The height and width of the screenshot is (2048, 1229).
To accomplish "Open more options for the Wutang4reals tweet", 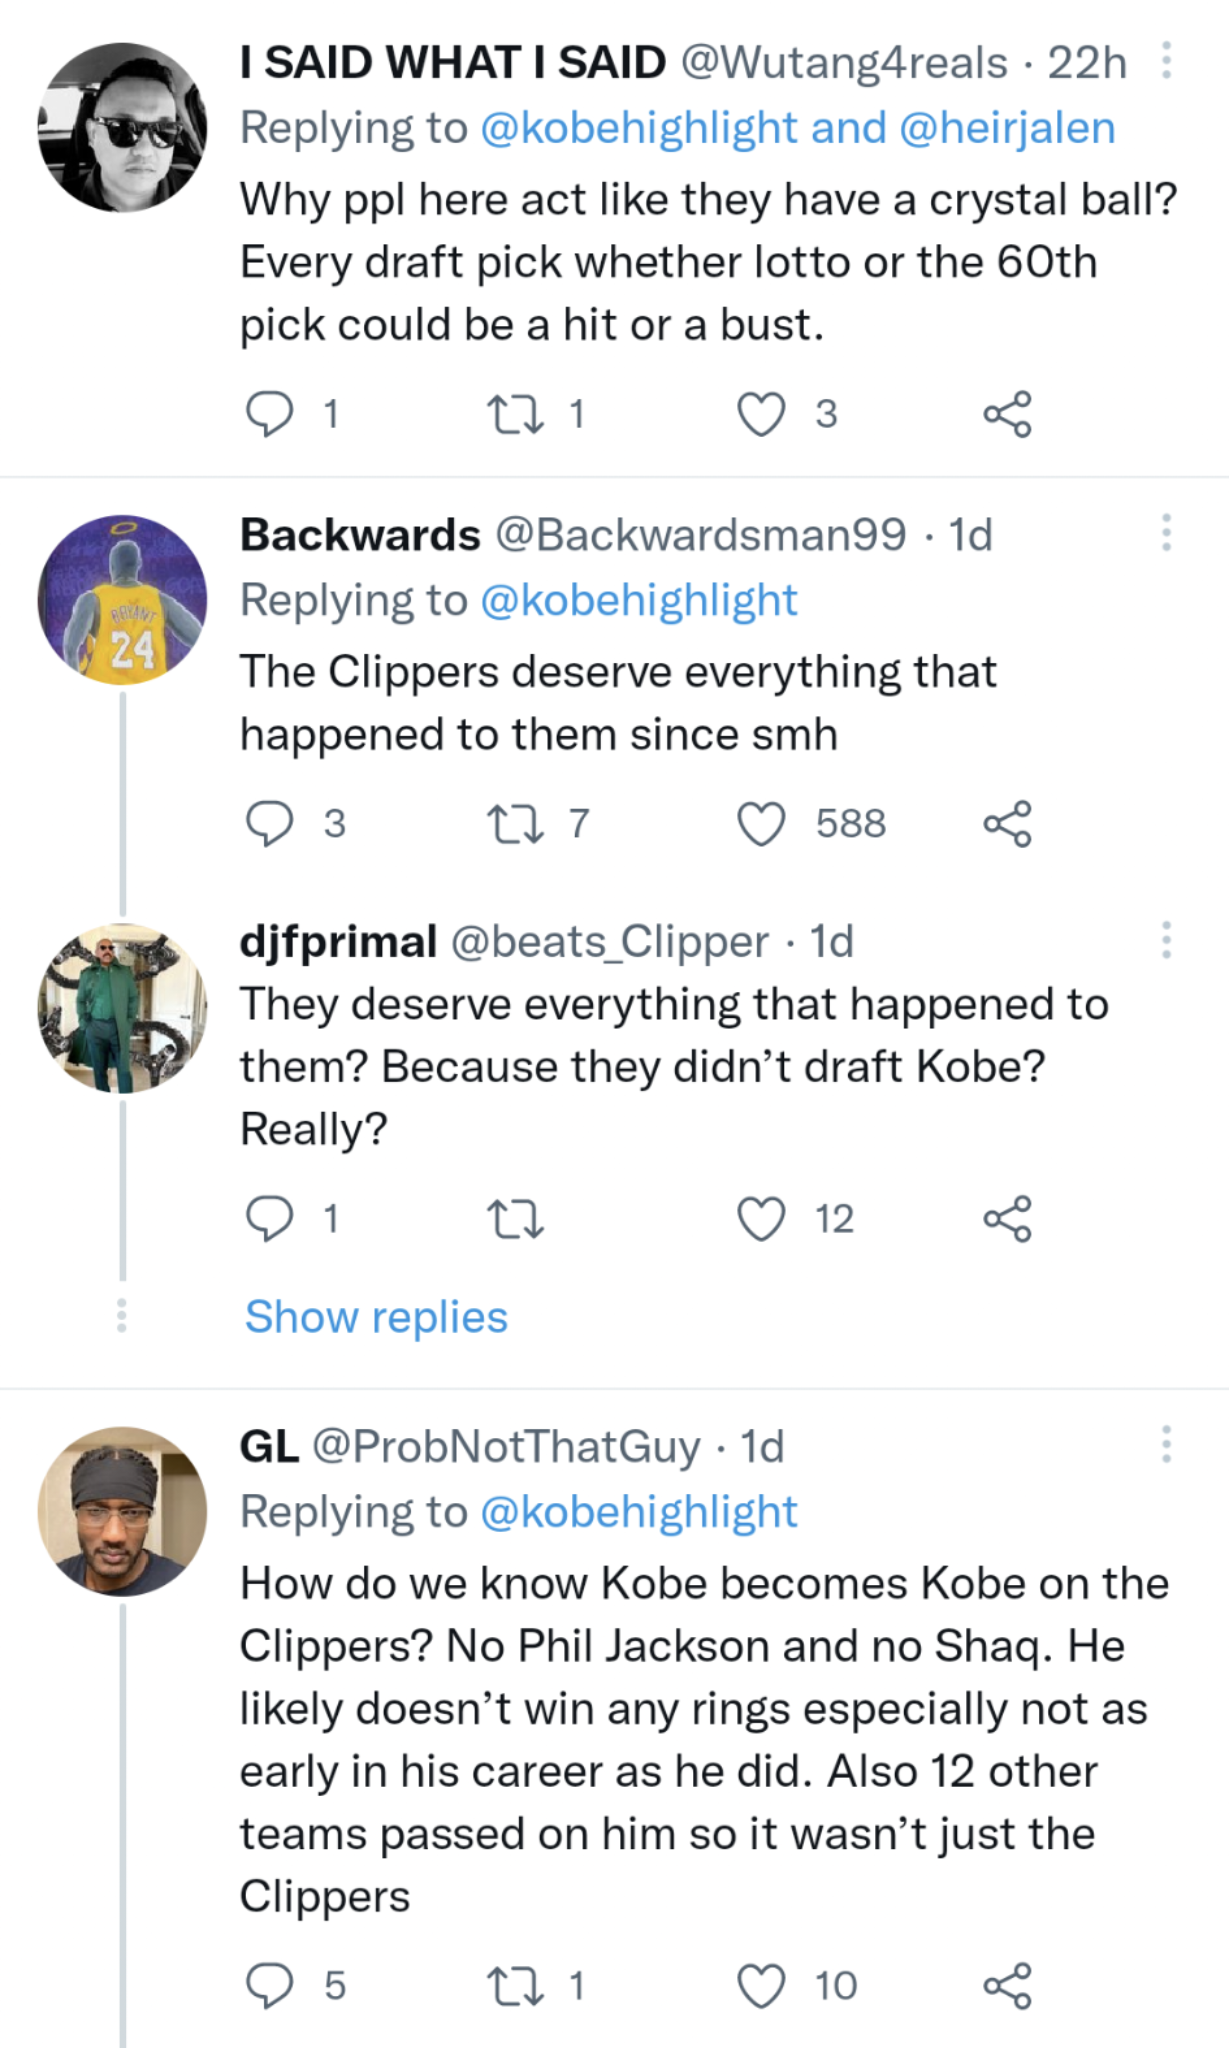I will 1166,61.
